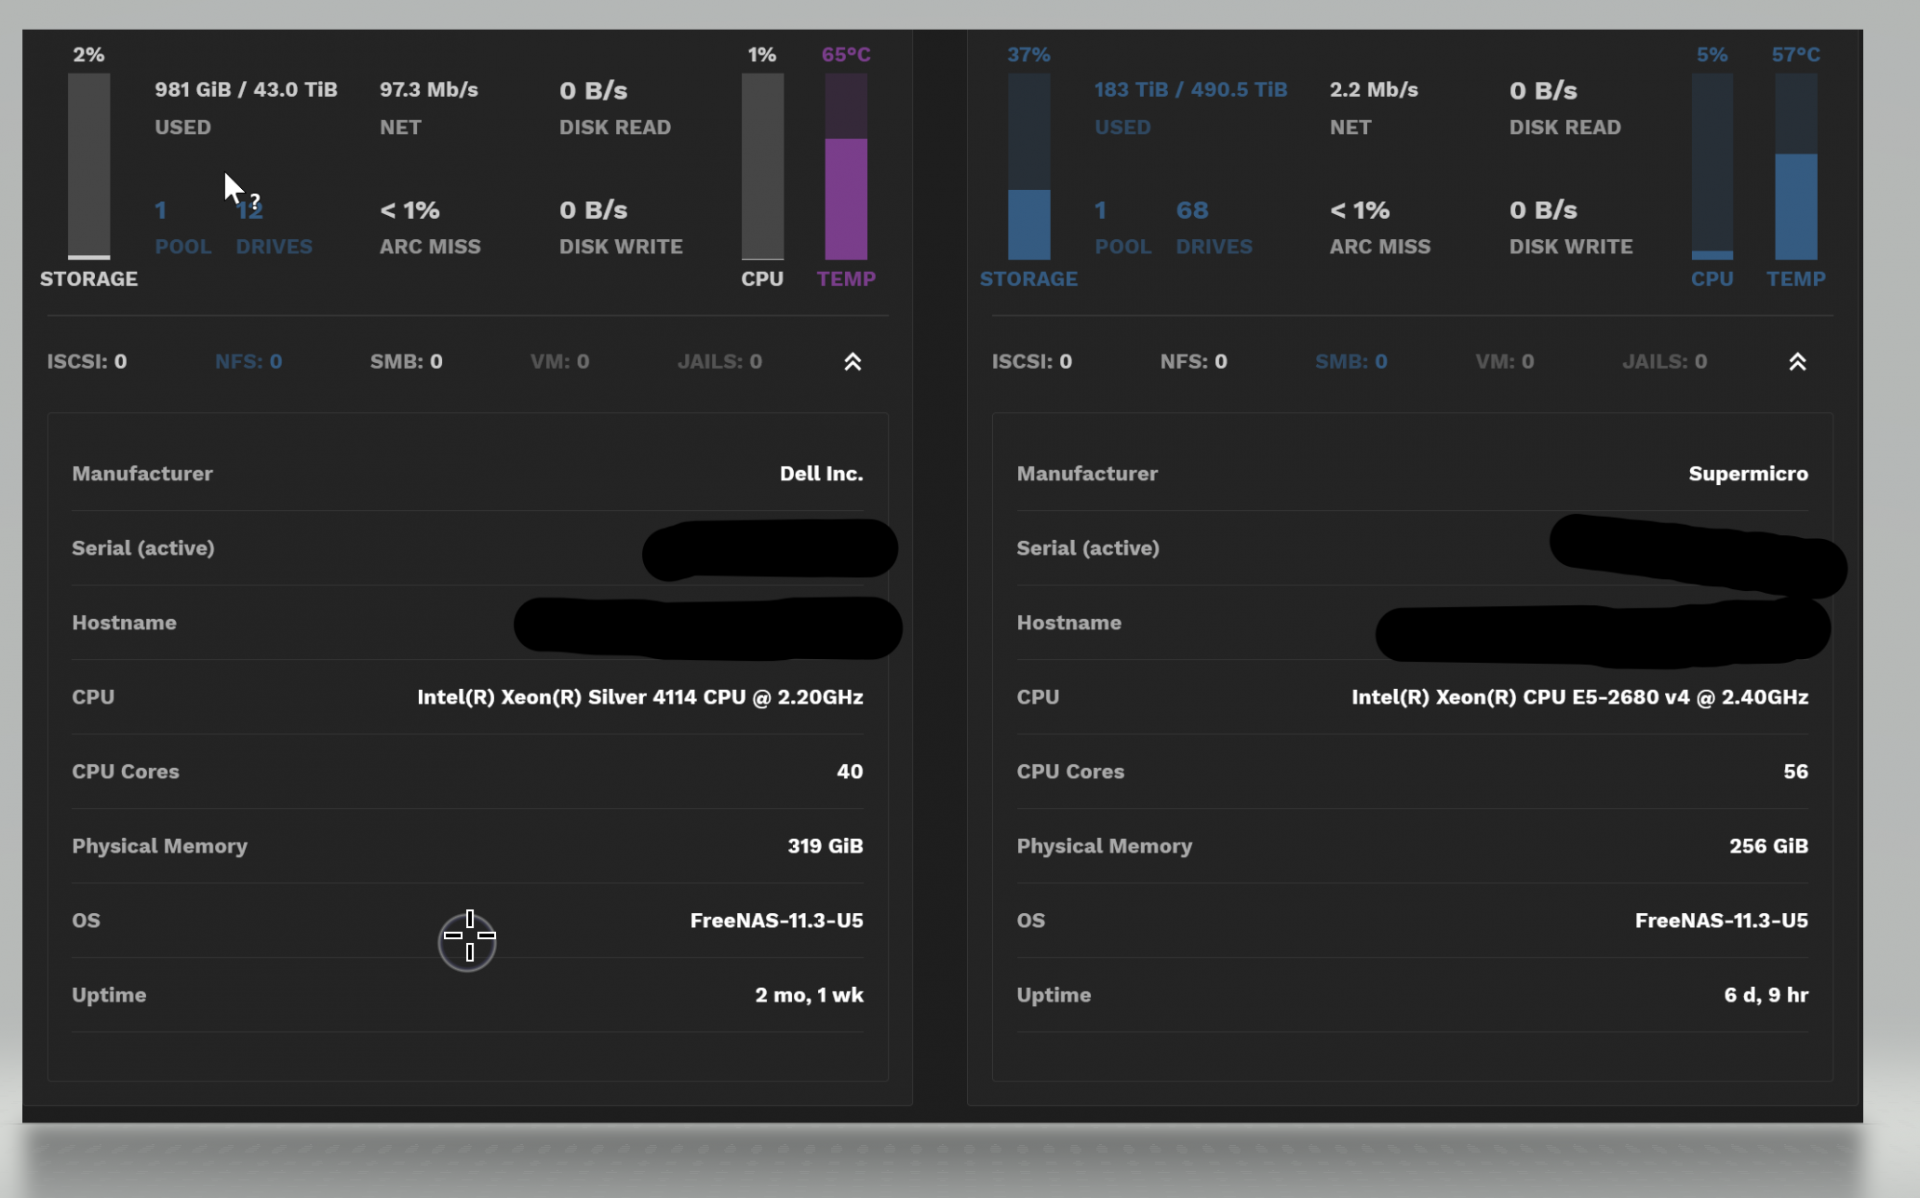Click the 1% CPU bar on the left card

[x=762, y=166]
